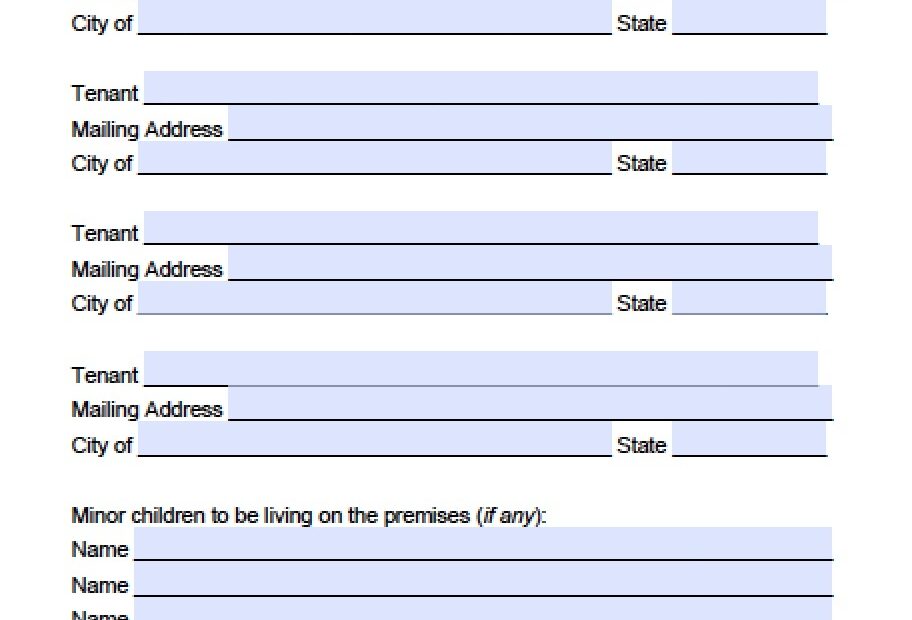
Task: Click the Mailing Address field below first Tenant
Action: (530, 123)
